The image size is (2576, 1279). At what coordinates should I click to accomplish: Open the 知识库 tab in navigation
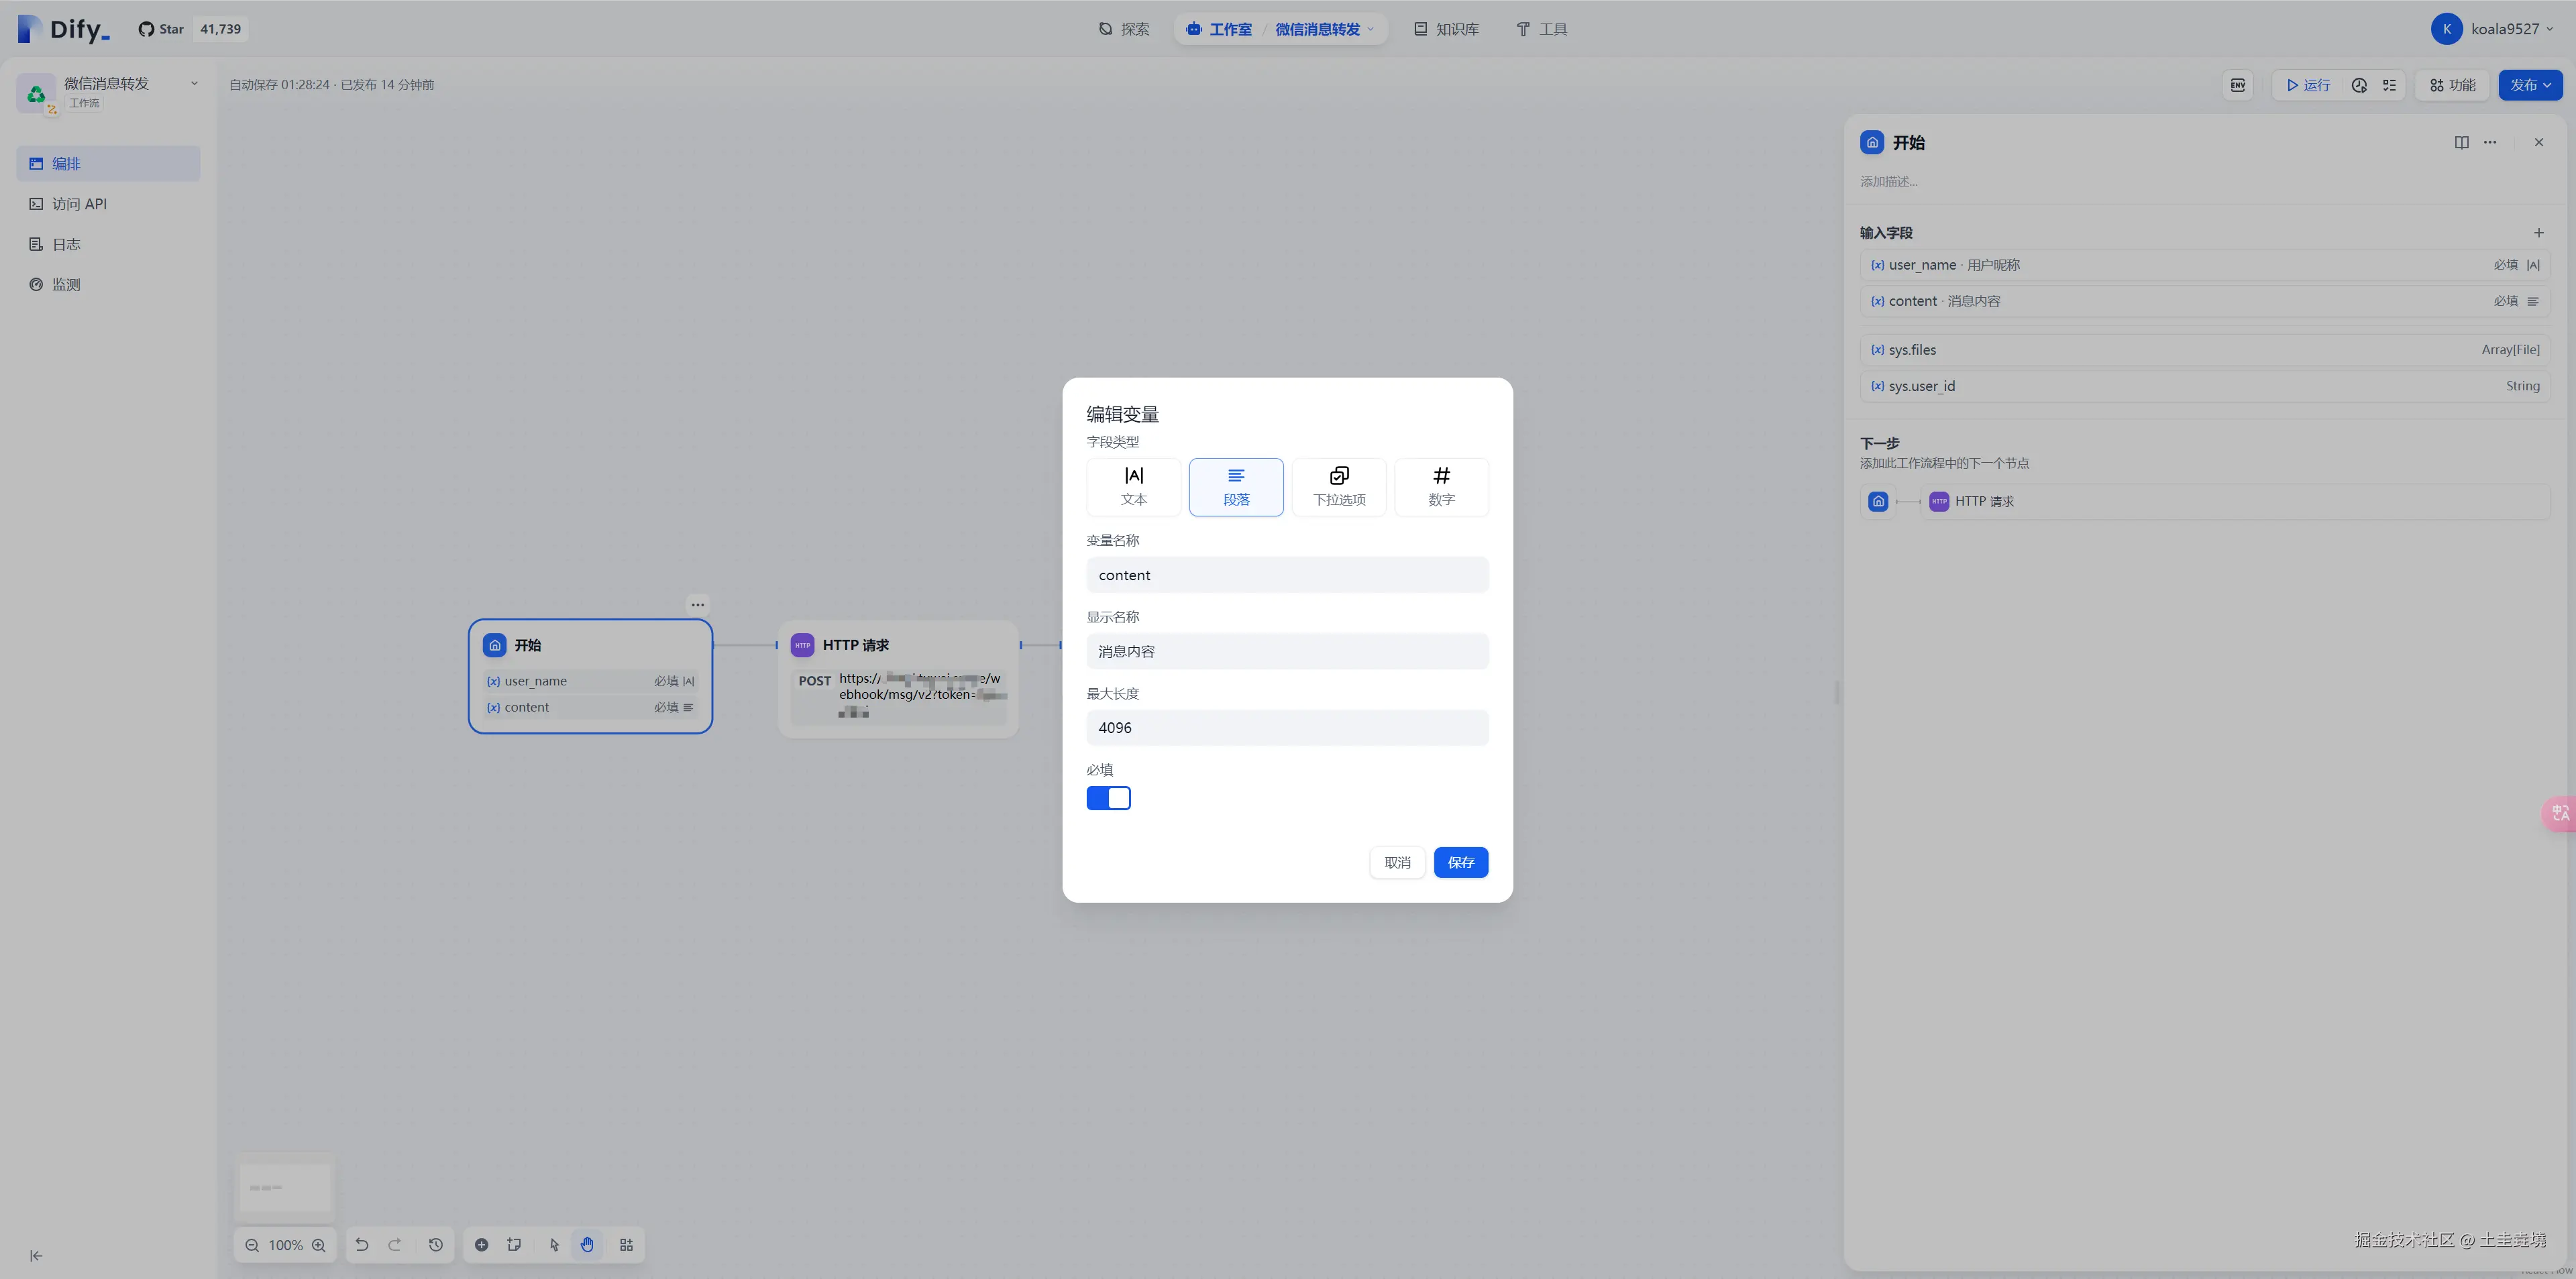1446,29
